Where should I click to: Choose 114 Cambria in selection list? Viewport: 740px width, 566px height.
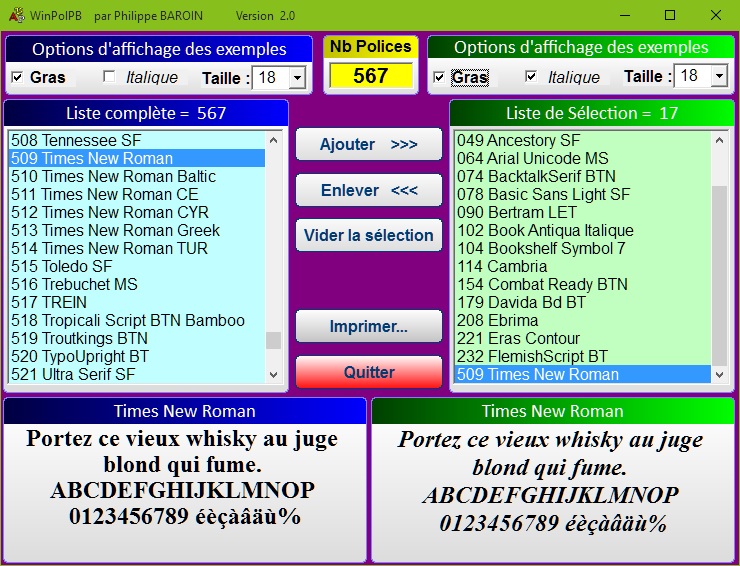click(x=502, y=266)
